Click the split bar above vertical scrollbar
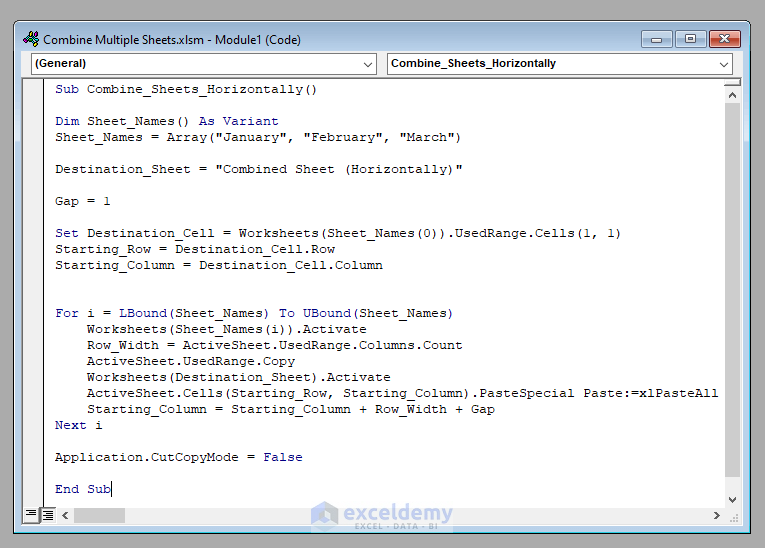765x548 pixels. (732, 82)
